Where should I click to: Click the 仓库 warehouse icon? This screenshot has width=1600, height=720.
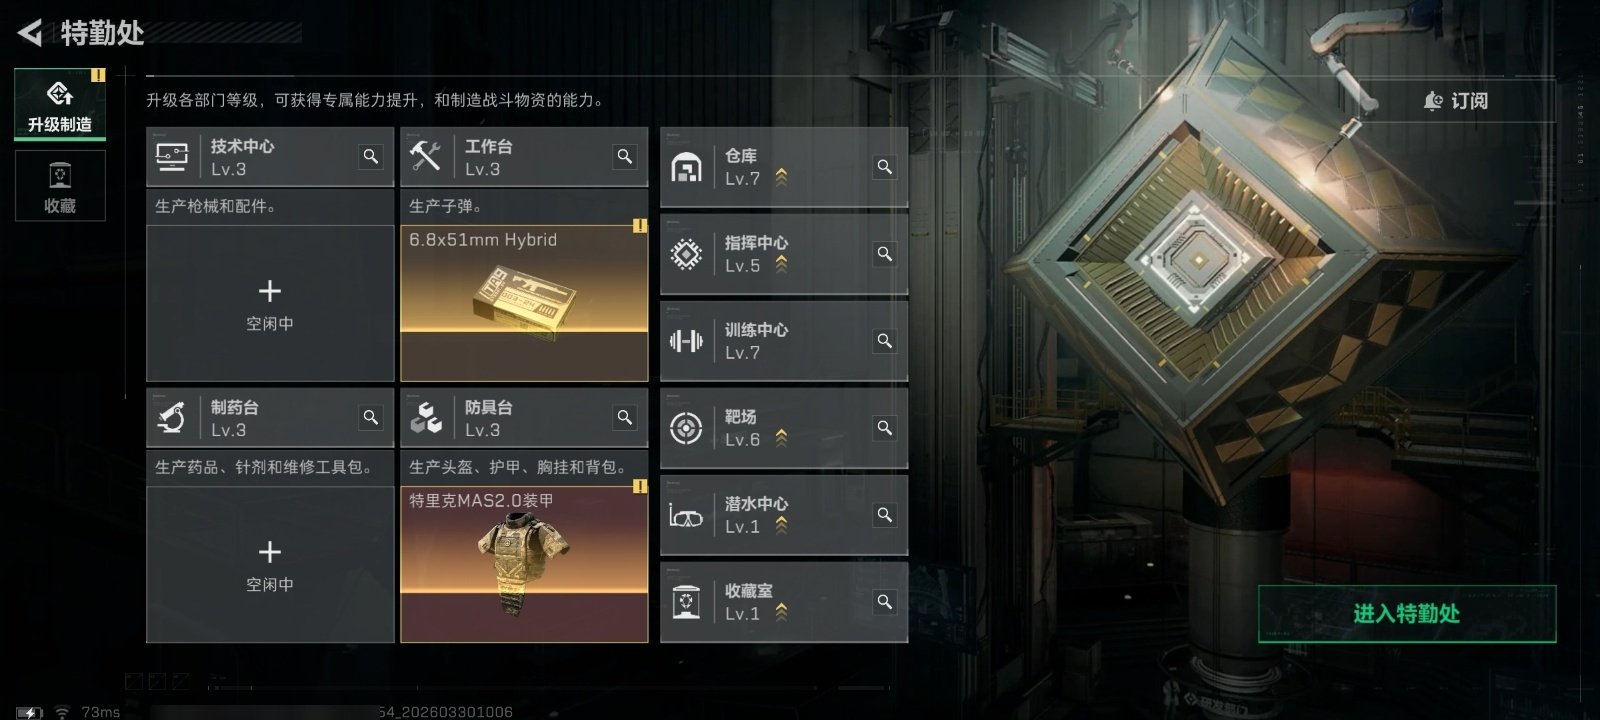pyautogui.click(x=686, y=167)
